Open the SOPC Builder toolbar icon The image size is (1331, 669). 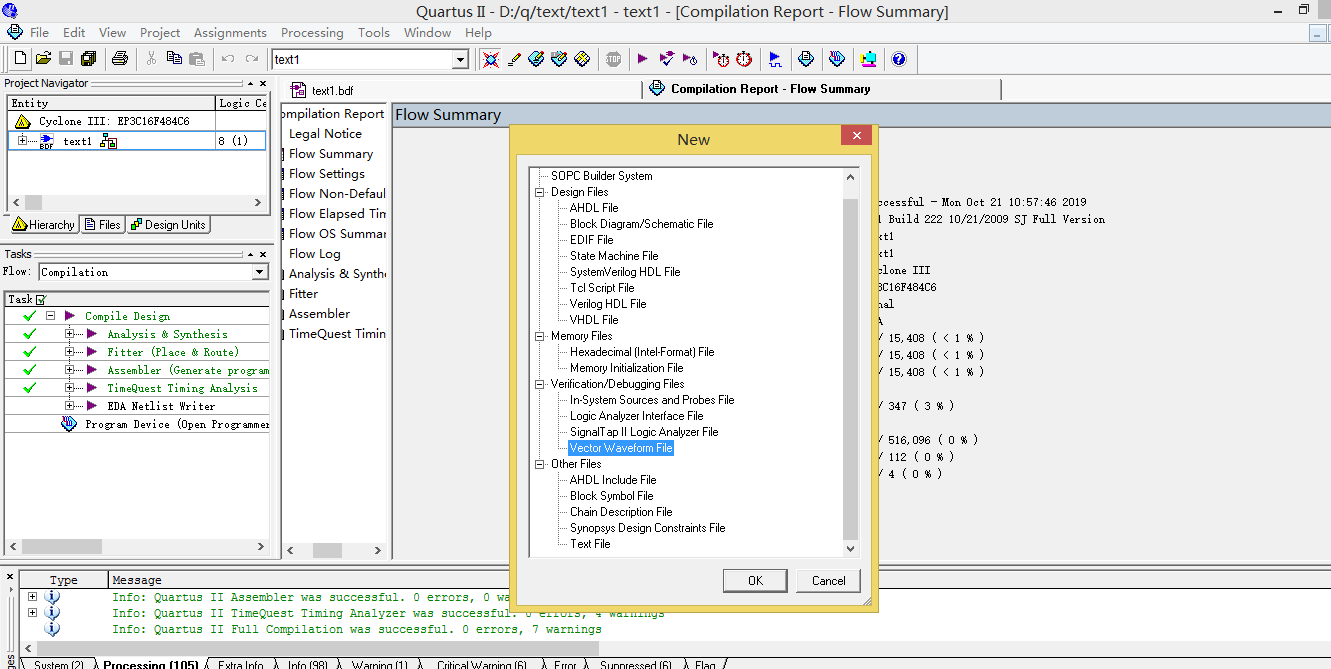(x=868, y=59)
